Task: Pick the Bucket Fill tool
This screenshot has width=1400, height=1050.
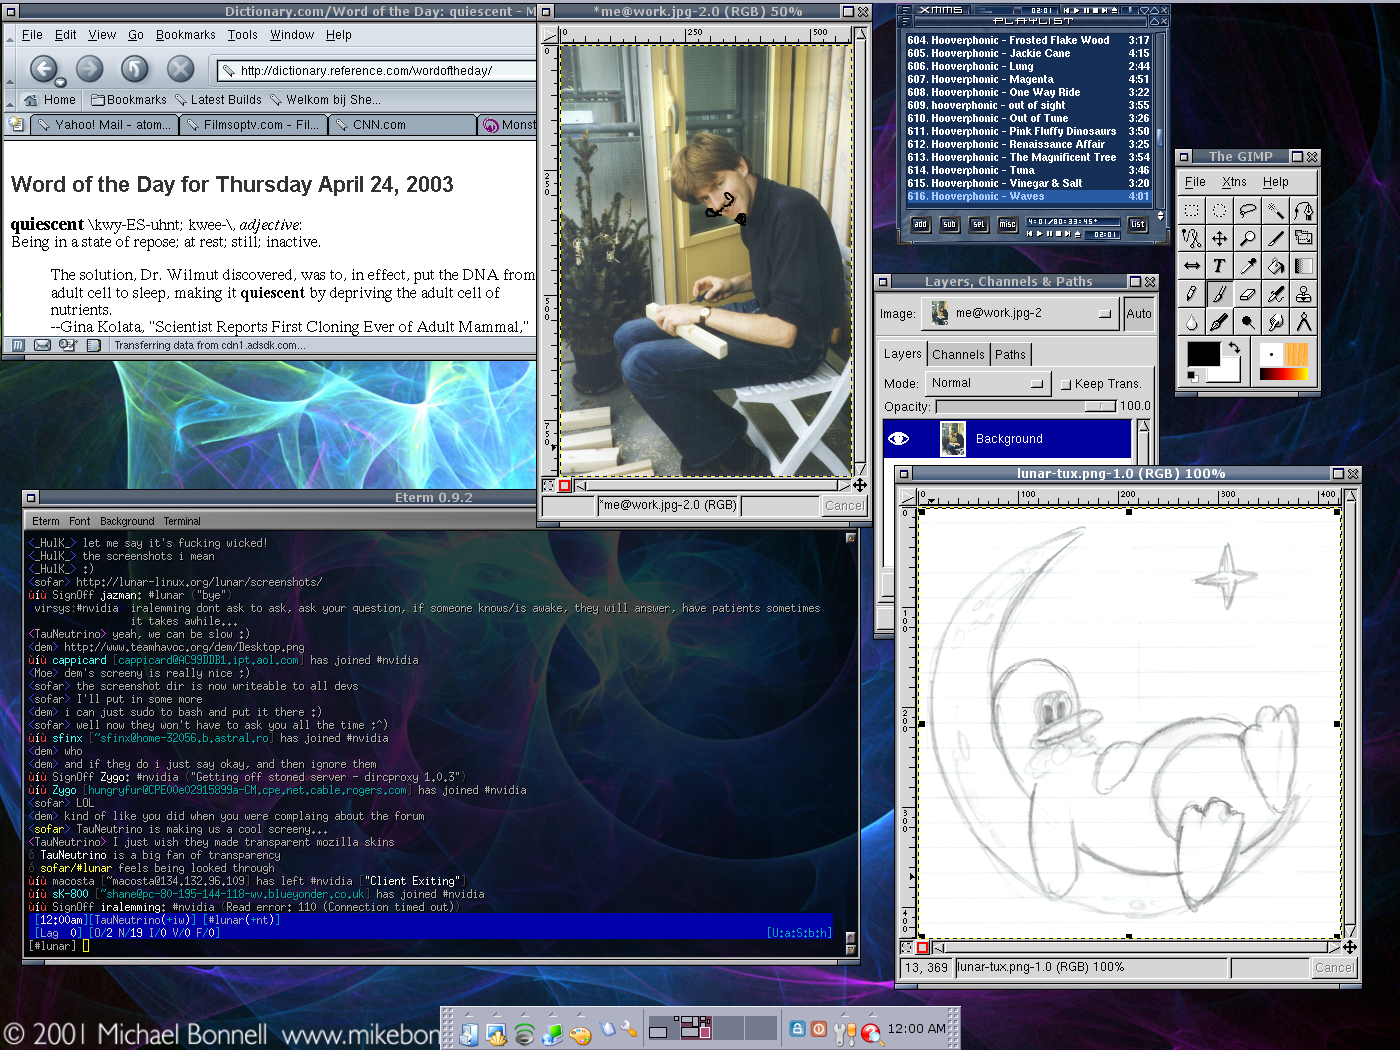Action: coord(1275,266)
